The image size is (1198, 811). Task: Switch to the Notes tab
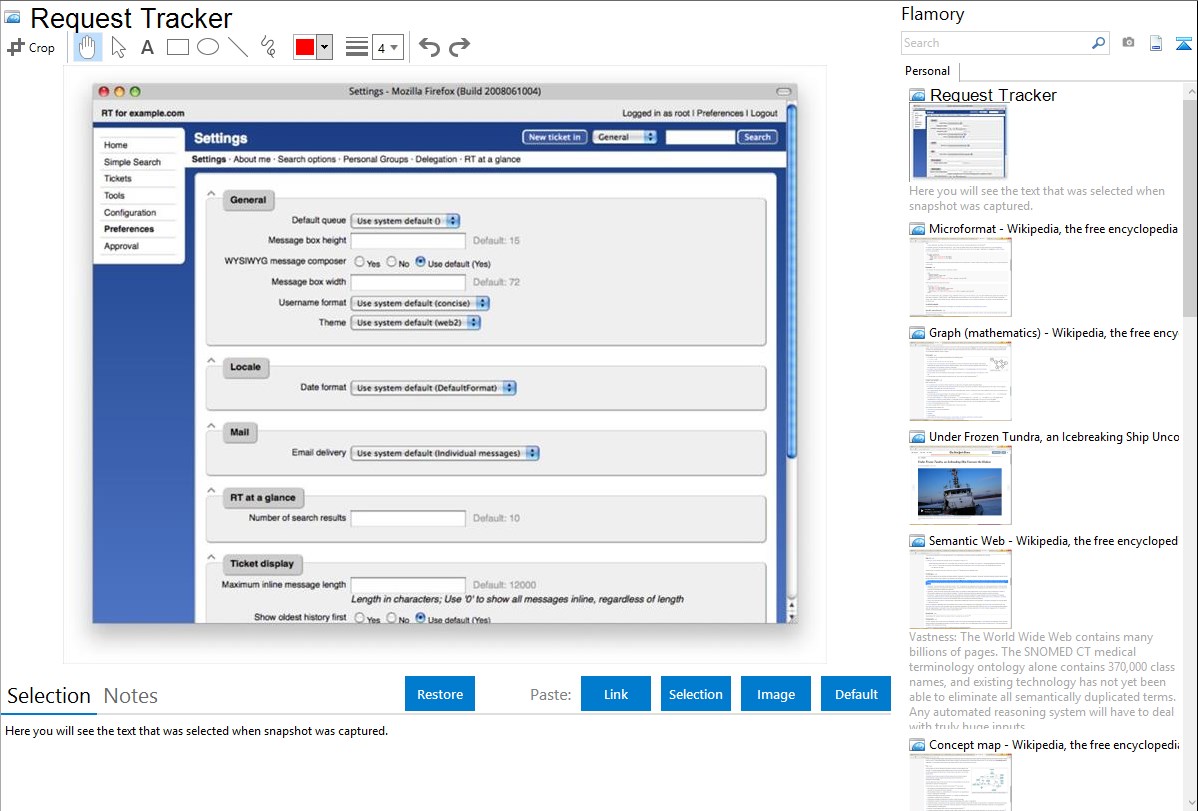[x=131, y=696]
